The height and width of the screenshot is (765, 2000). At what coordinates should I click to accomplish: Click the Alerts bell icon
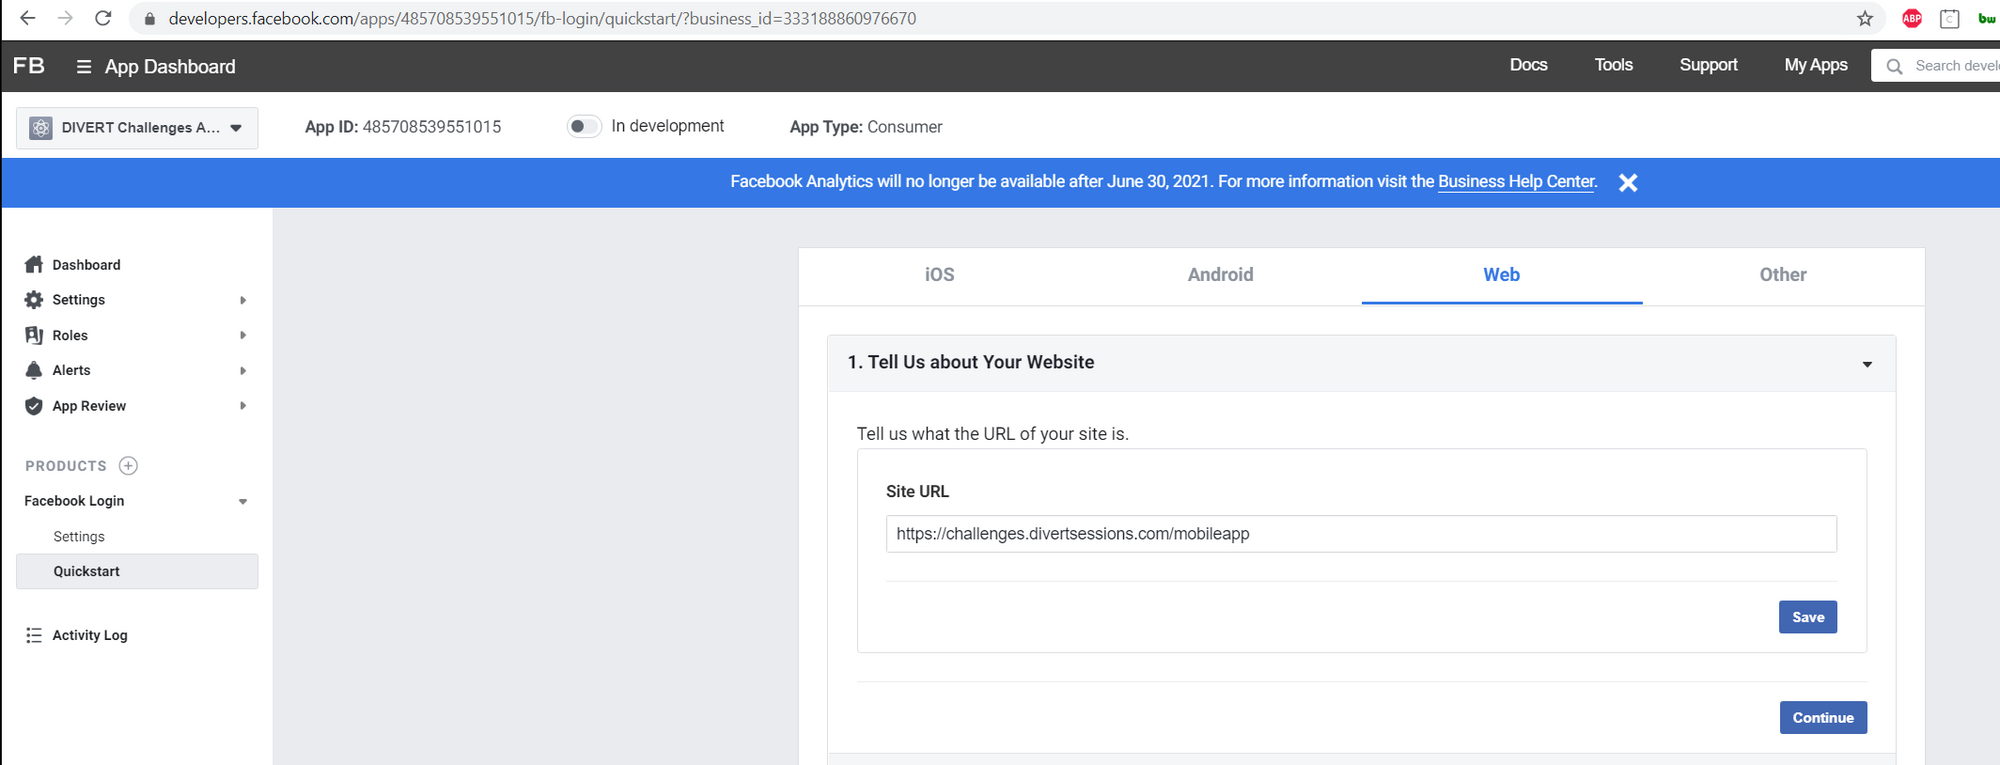coord(34,370)
